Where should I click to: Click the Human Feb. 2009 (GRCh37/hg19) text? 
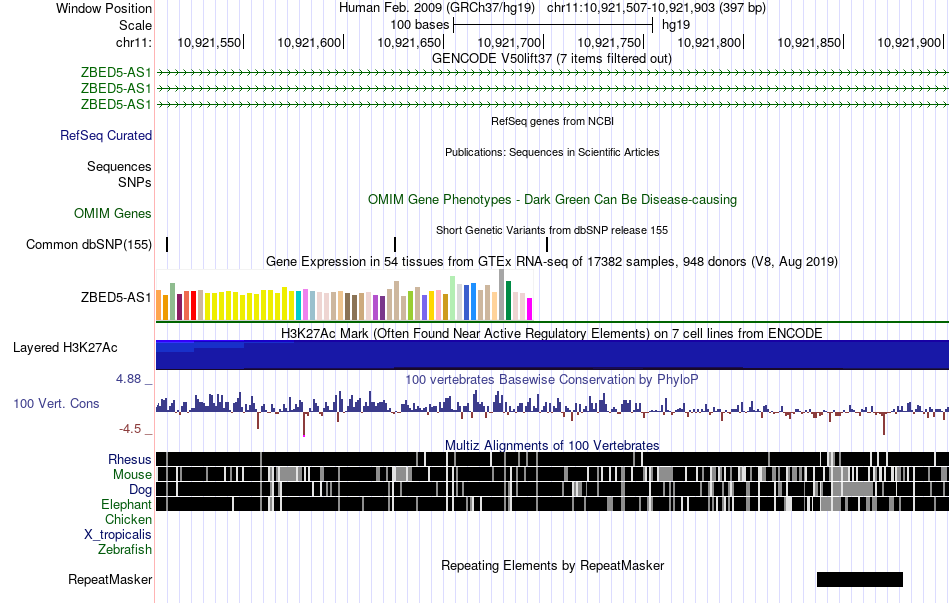[437, 8]
